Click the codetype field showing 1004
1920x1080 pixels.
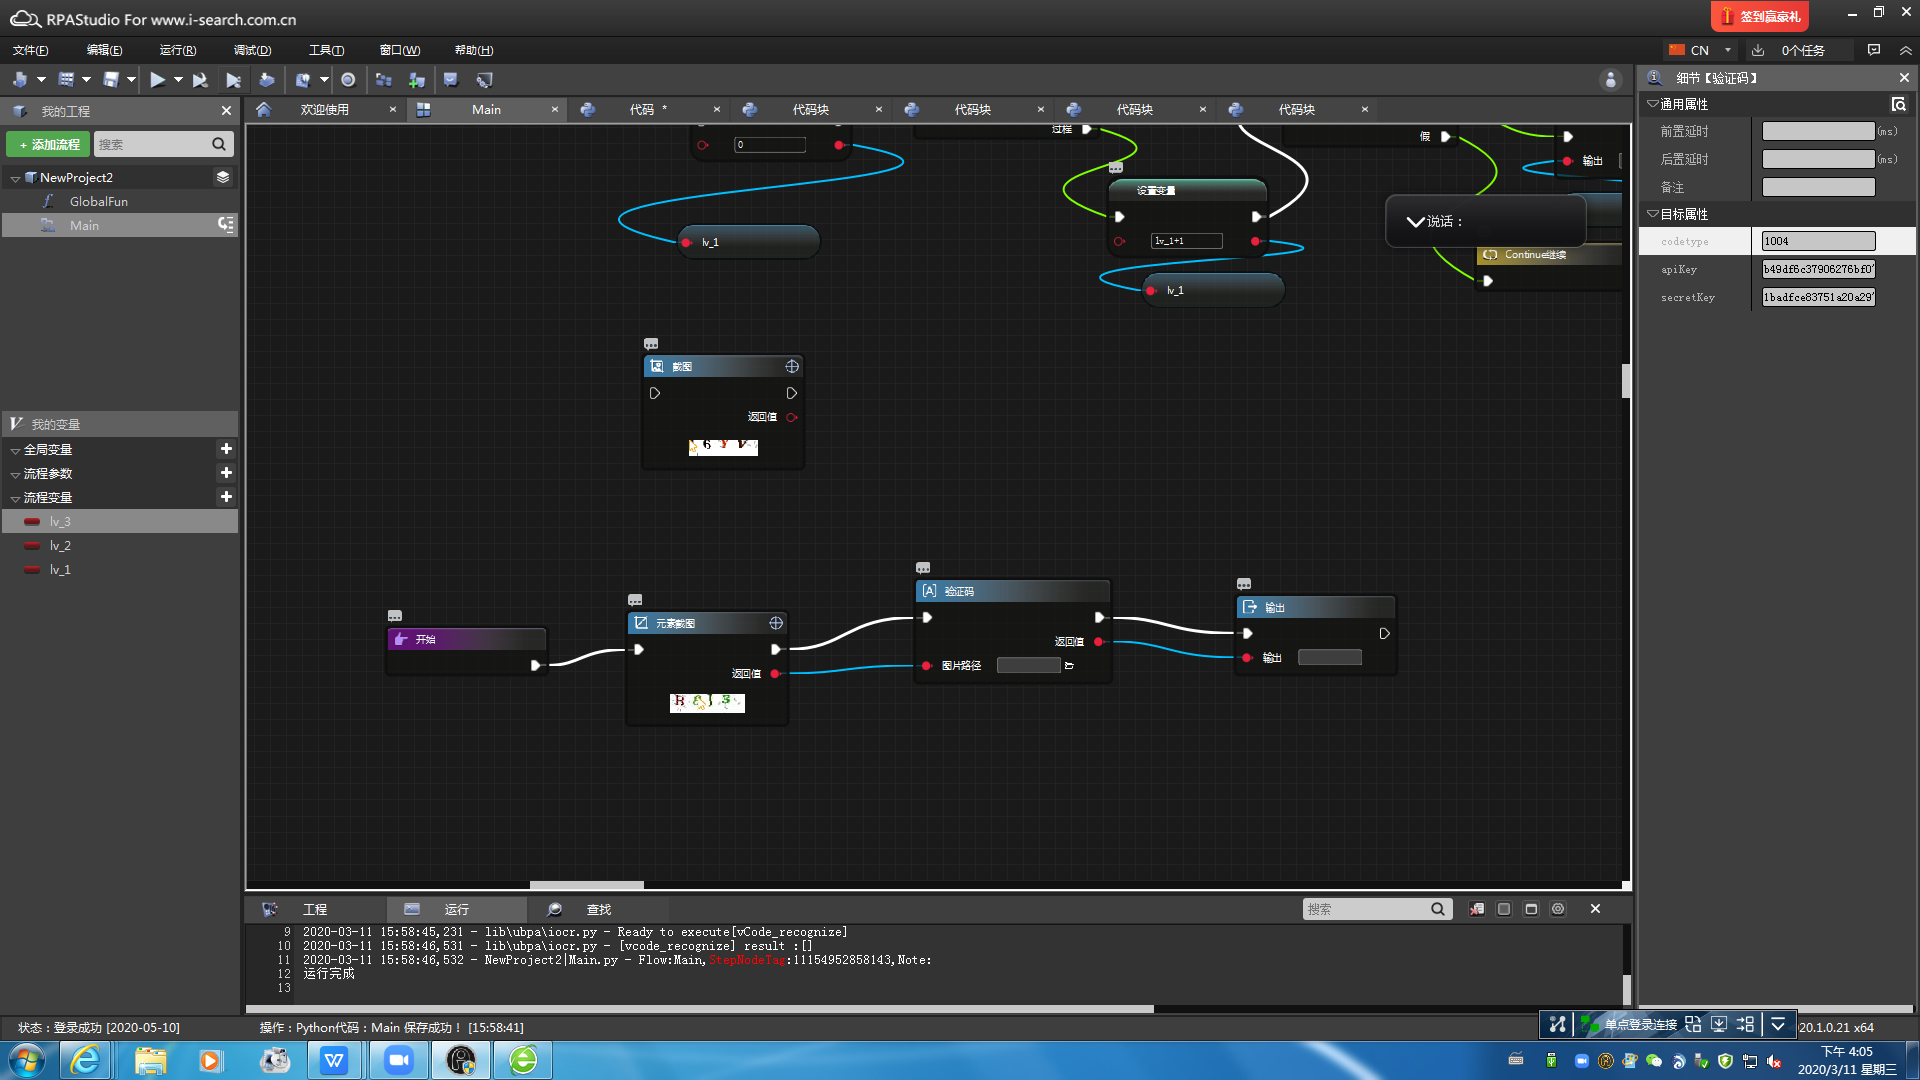(x=1817, y=241)
